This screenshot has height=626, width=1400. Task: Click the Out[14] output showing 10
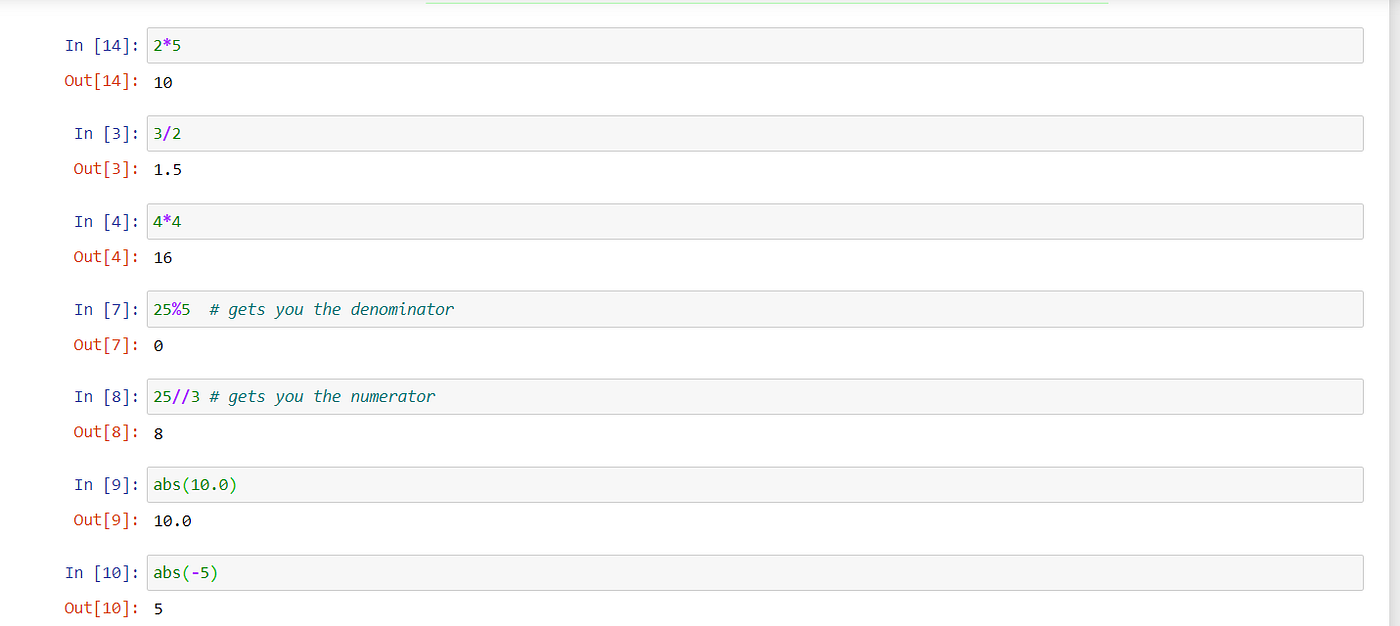coord(162,82)
